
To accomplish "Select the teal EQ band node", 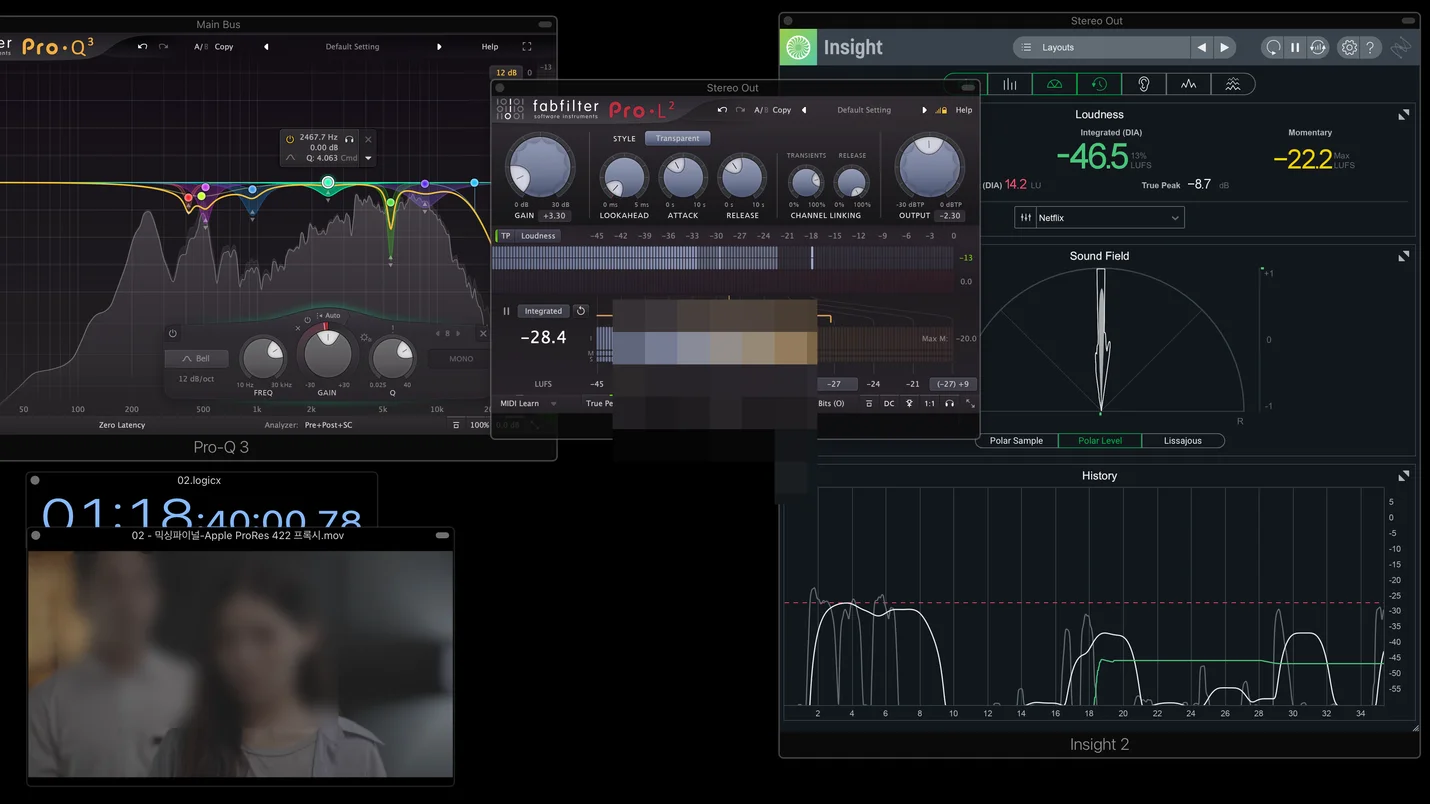I will tap(328, 182).
